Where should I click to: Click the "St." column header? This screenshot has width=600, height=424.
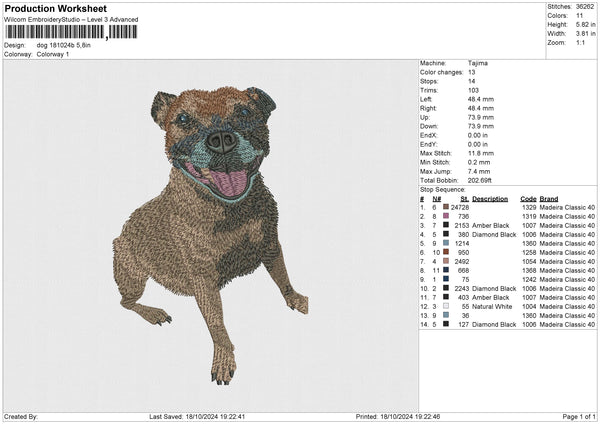pos(465,199)
